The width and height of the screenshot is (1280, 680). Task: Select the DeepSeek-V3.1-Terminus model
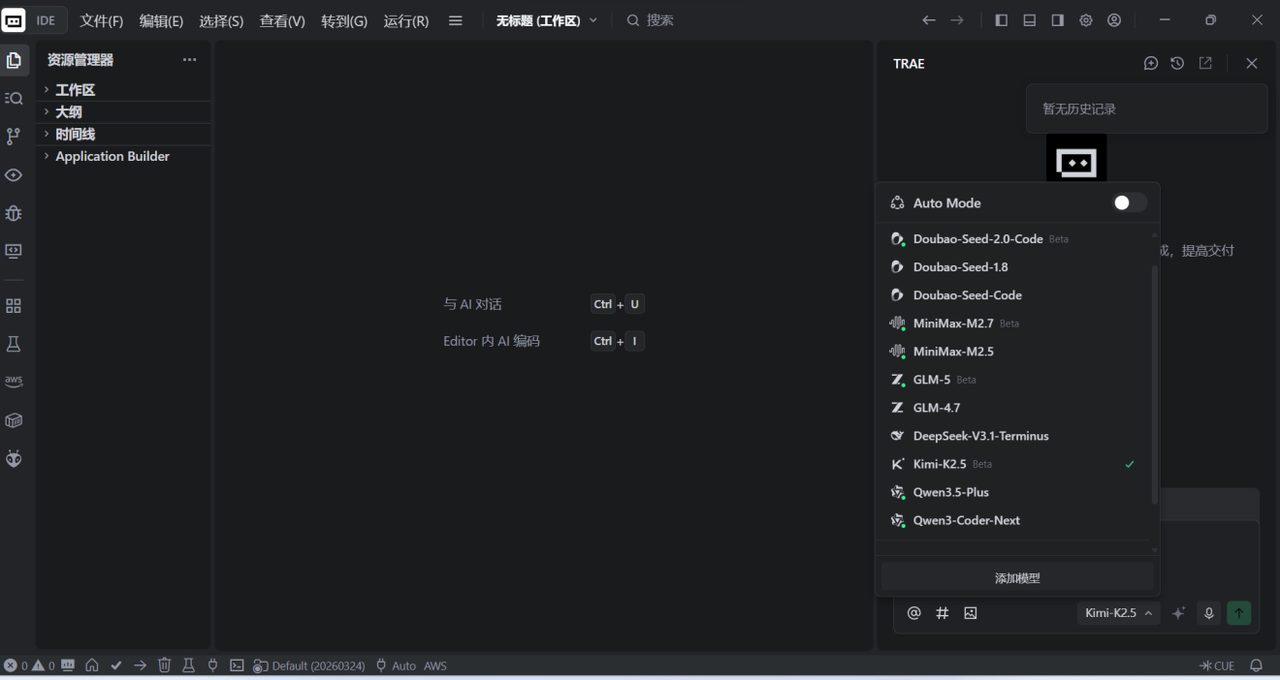(1015, 436)
